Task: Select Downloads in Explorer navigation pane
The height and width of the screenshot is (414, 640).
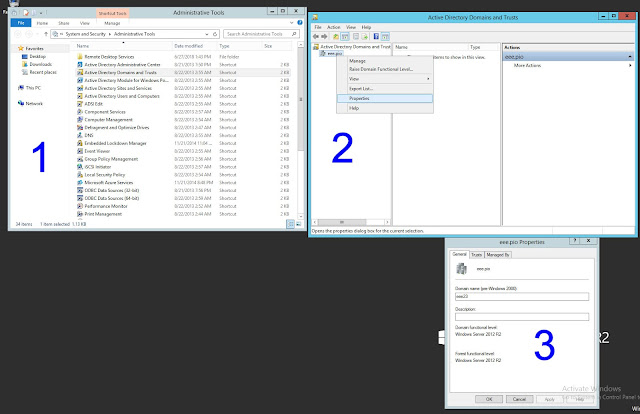Action: (x=37, y=64)
